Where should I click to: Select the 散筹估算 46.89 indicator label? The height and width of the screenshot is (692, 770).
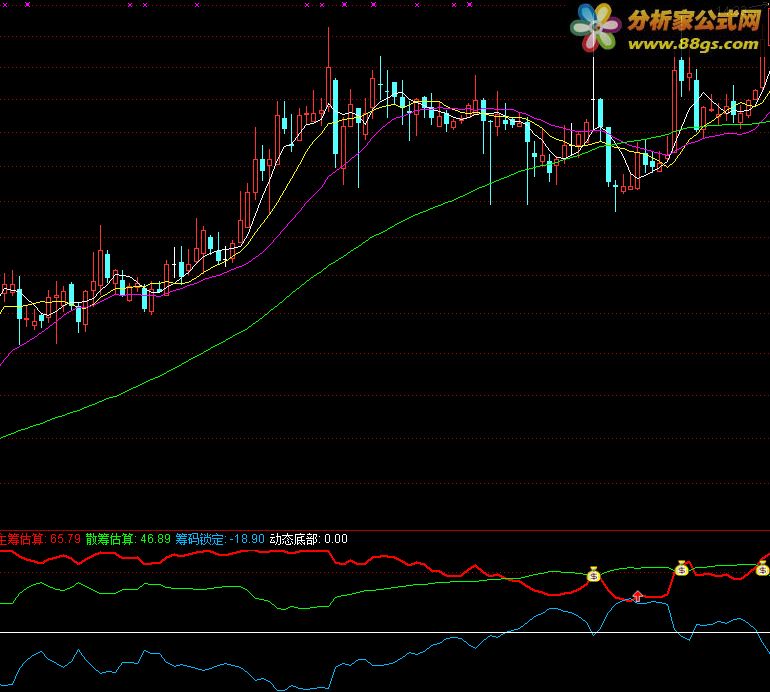point(128,539)
